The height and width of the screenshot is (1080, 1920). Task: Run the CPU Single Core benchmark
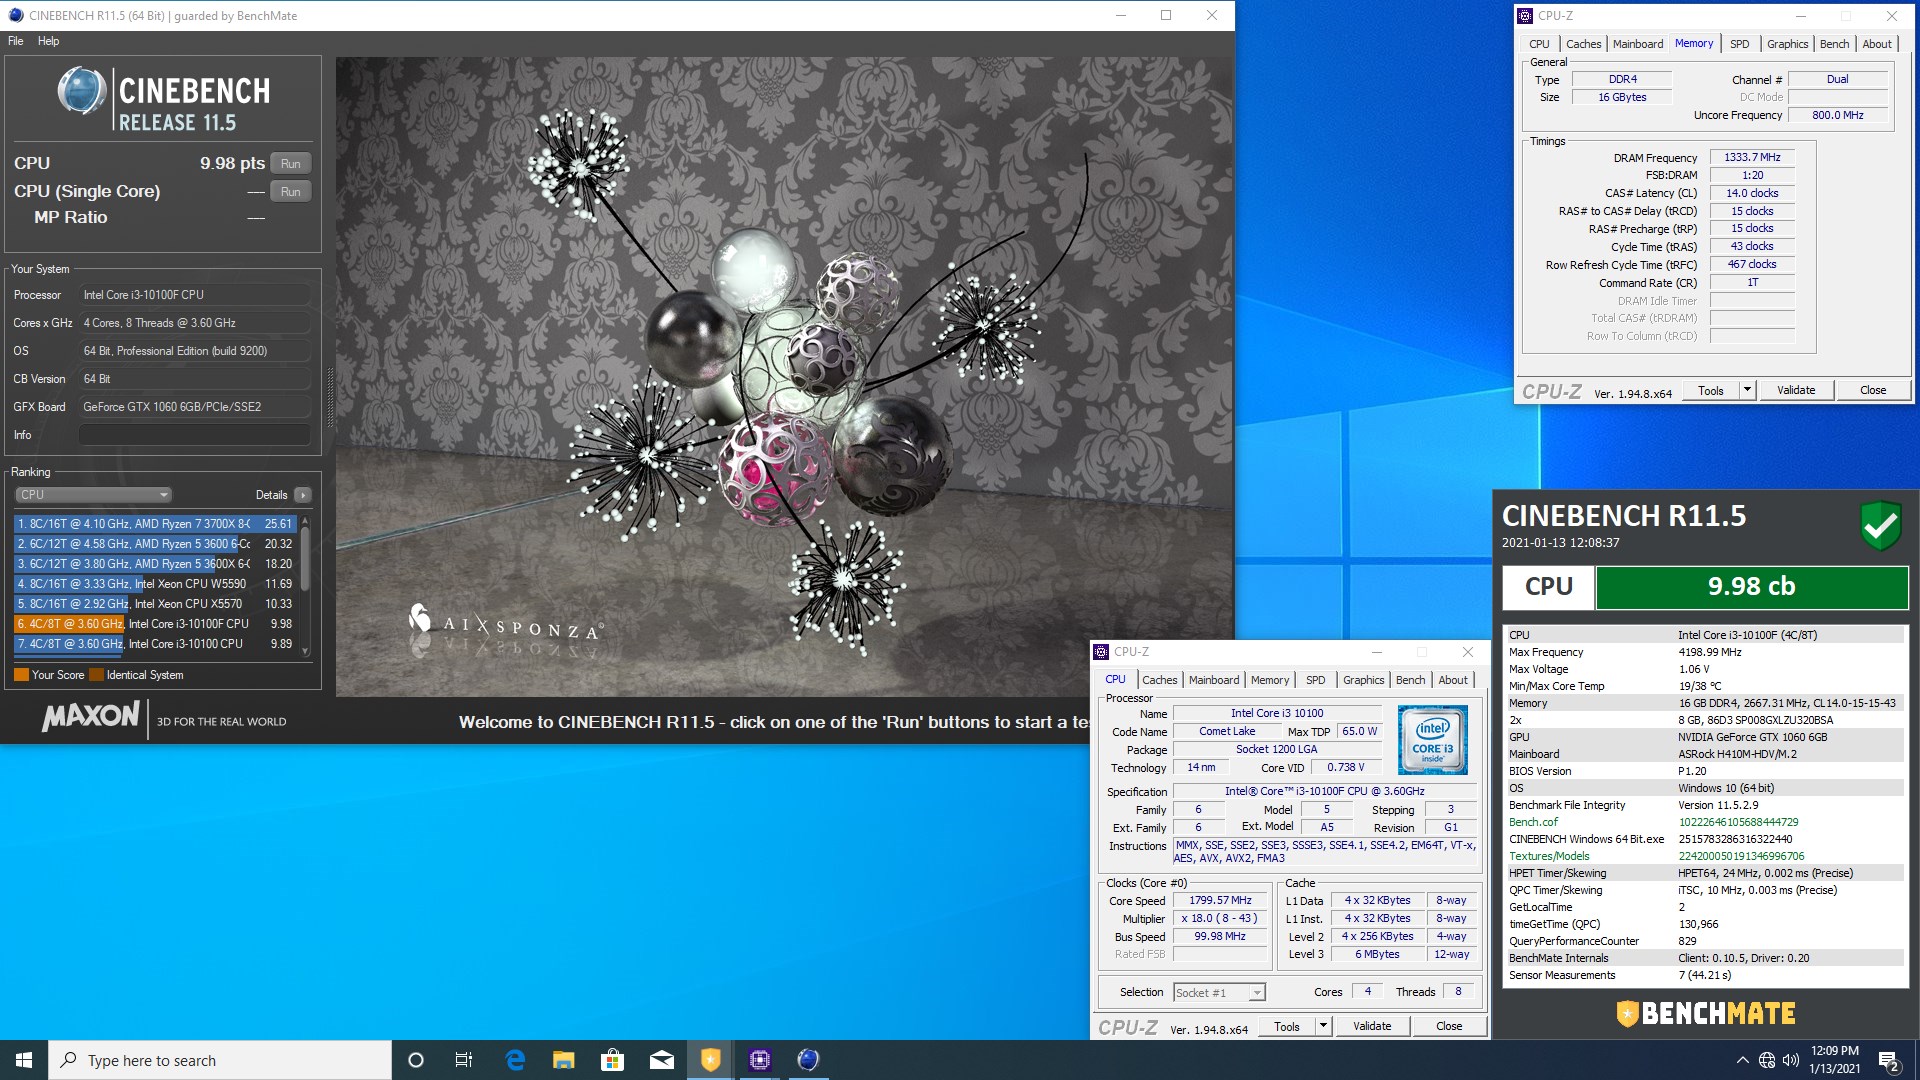tap(290, 191)
